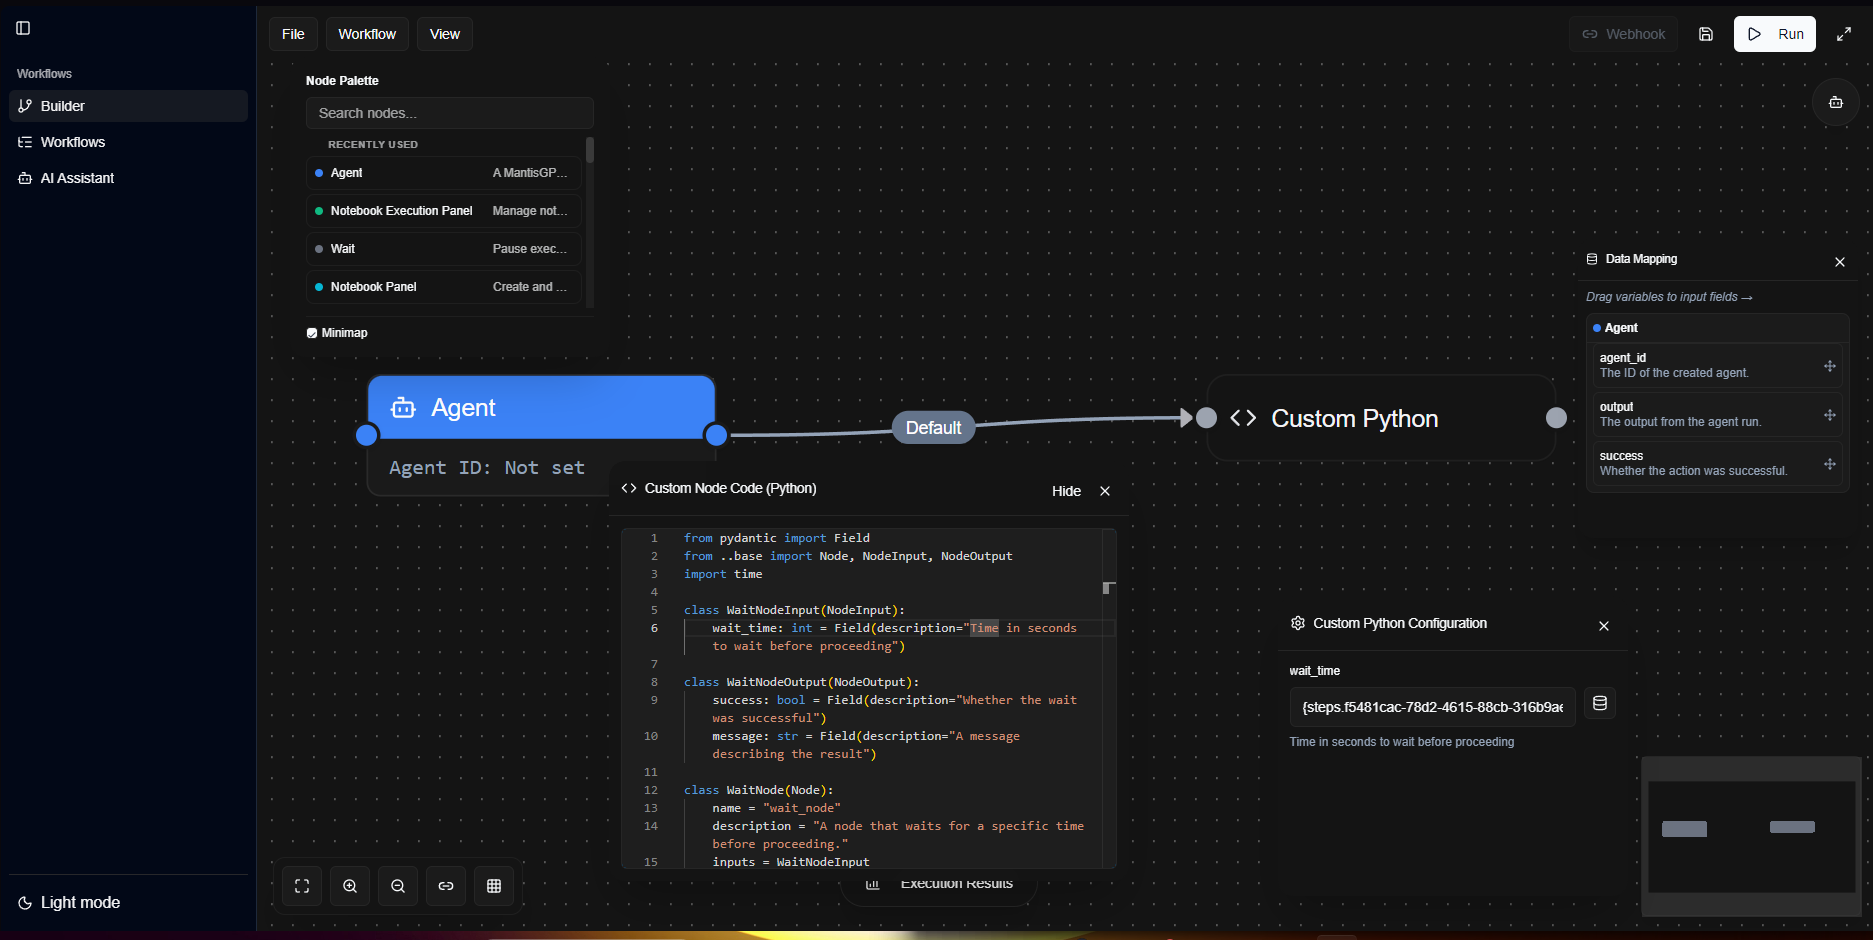Viewport: 1873px width, 940px height.
Task: Hide the Custom Node Code panel
Action: click(1066, 491)
